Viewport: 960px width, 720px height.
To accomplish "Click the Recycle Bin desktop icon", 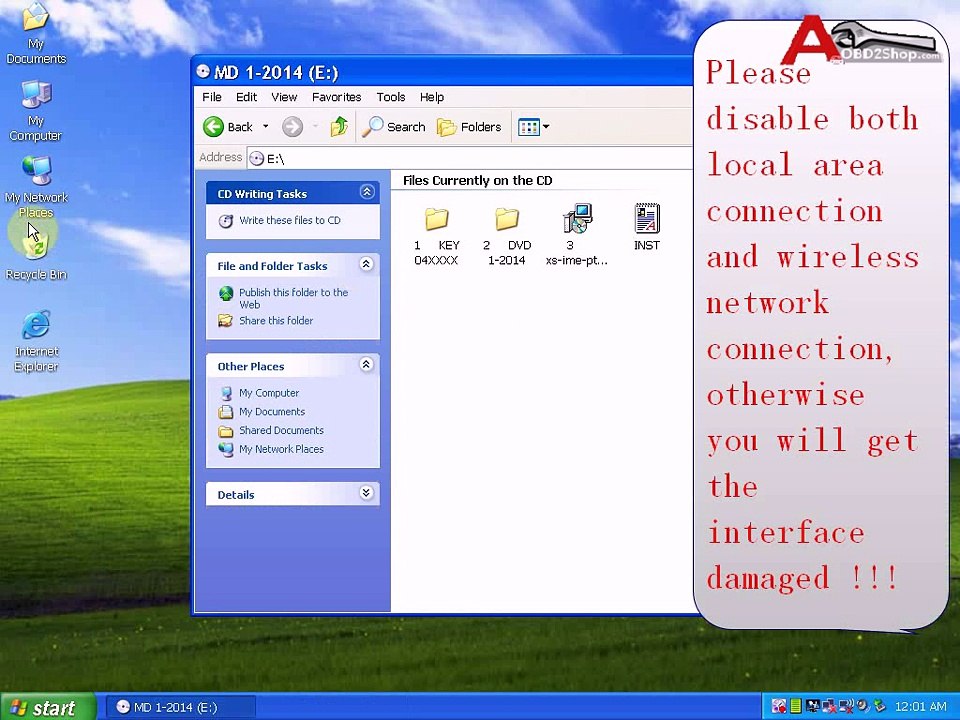I will coord(36,257).
